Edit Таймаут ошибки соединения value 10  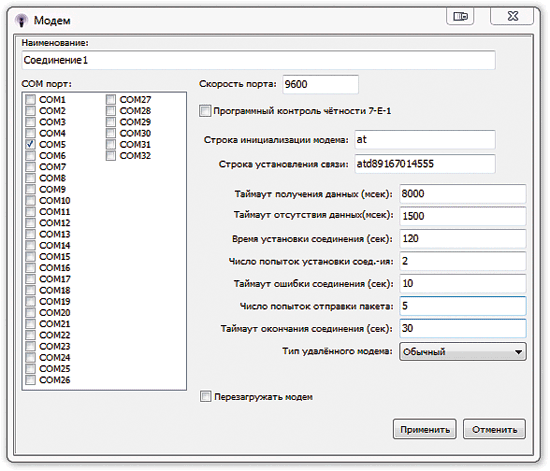463,283
